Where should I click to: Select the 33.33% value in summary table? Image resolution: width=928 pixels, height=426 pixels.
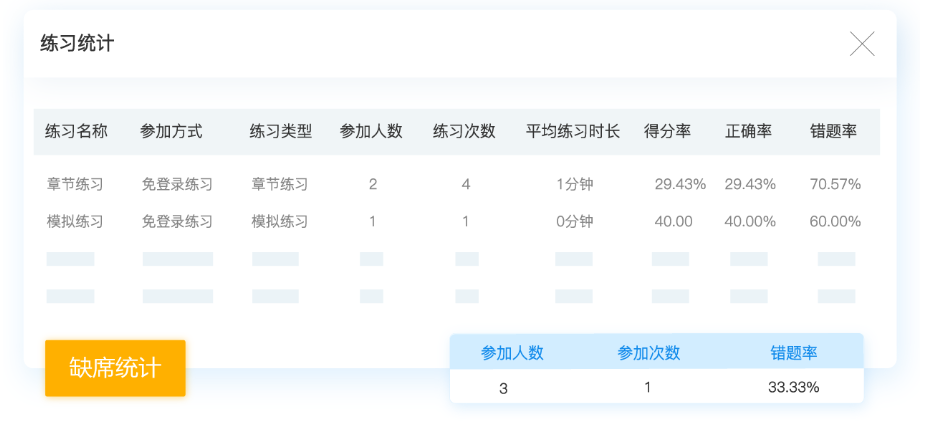[x=795, y=387]
